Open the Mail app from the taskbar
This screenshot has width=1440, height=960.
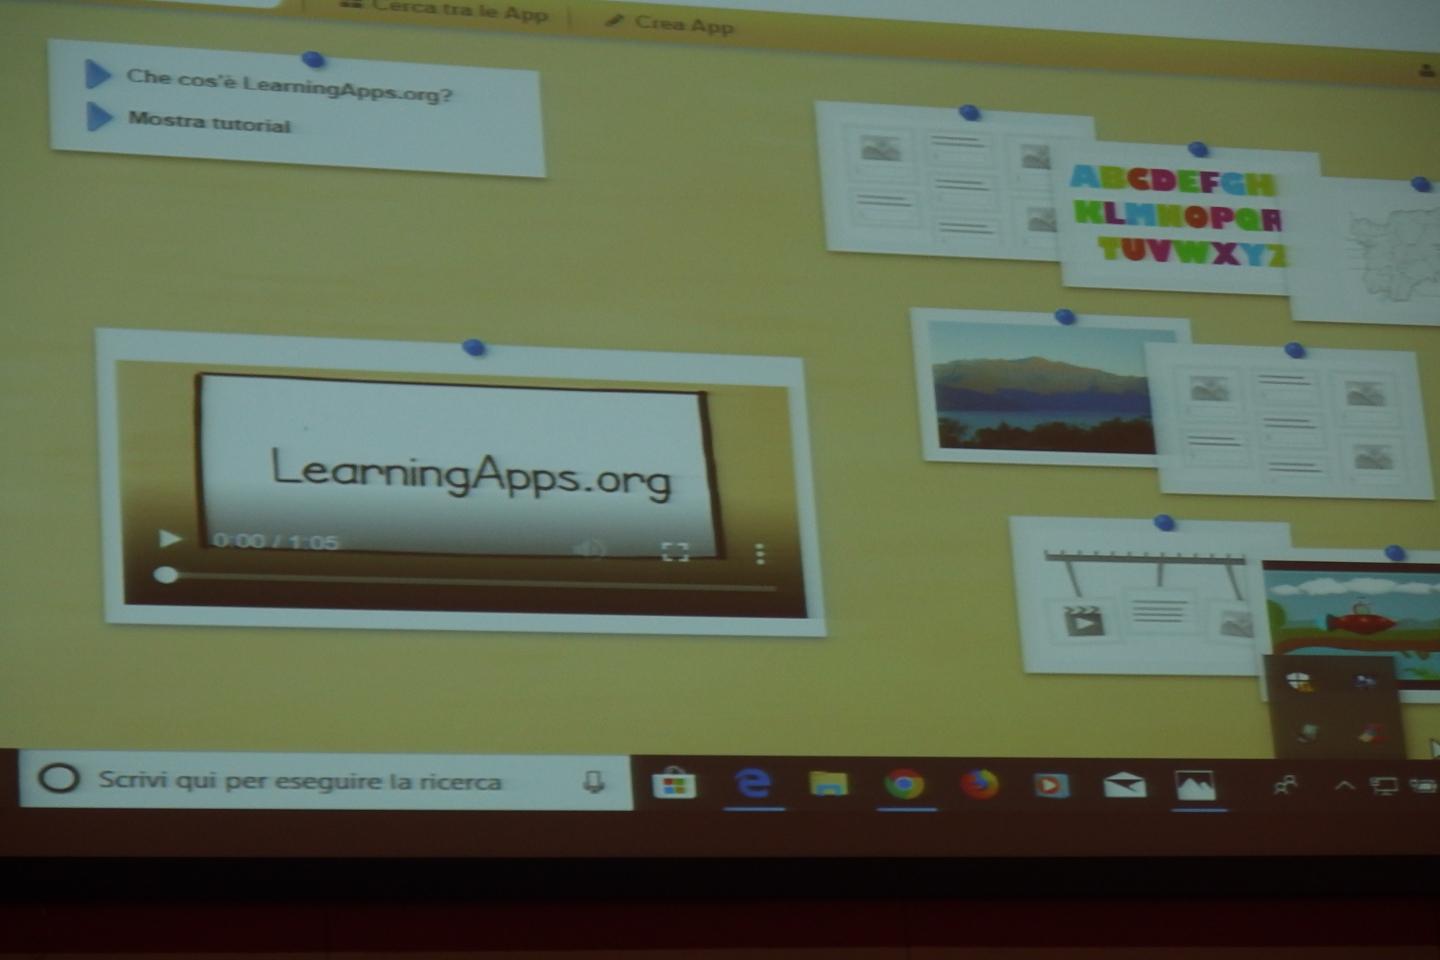1124,785
